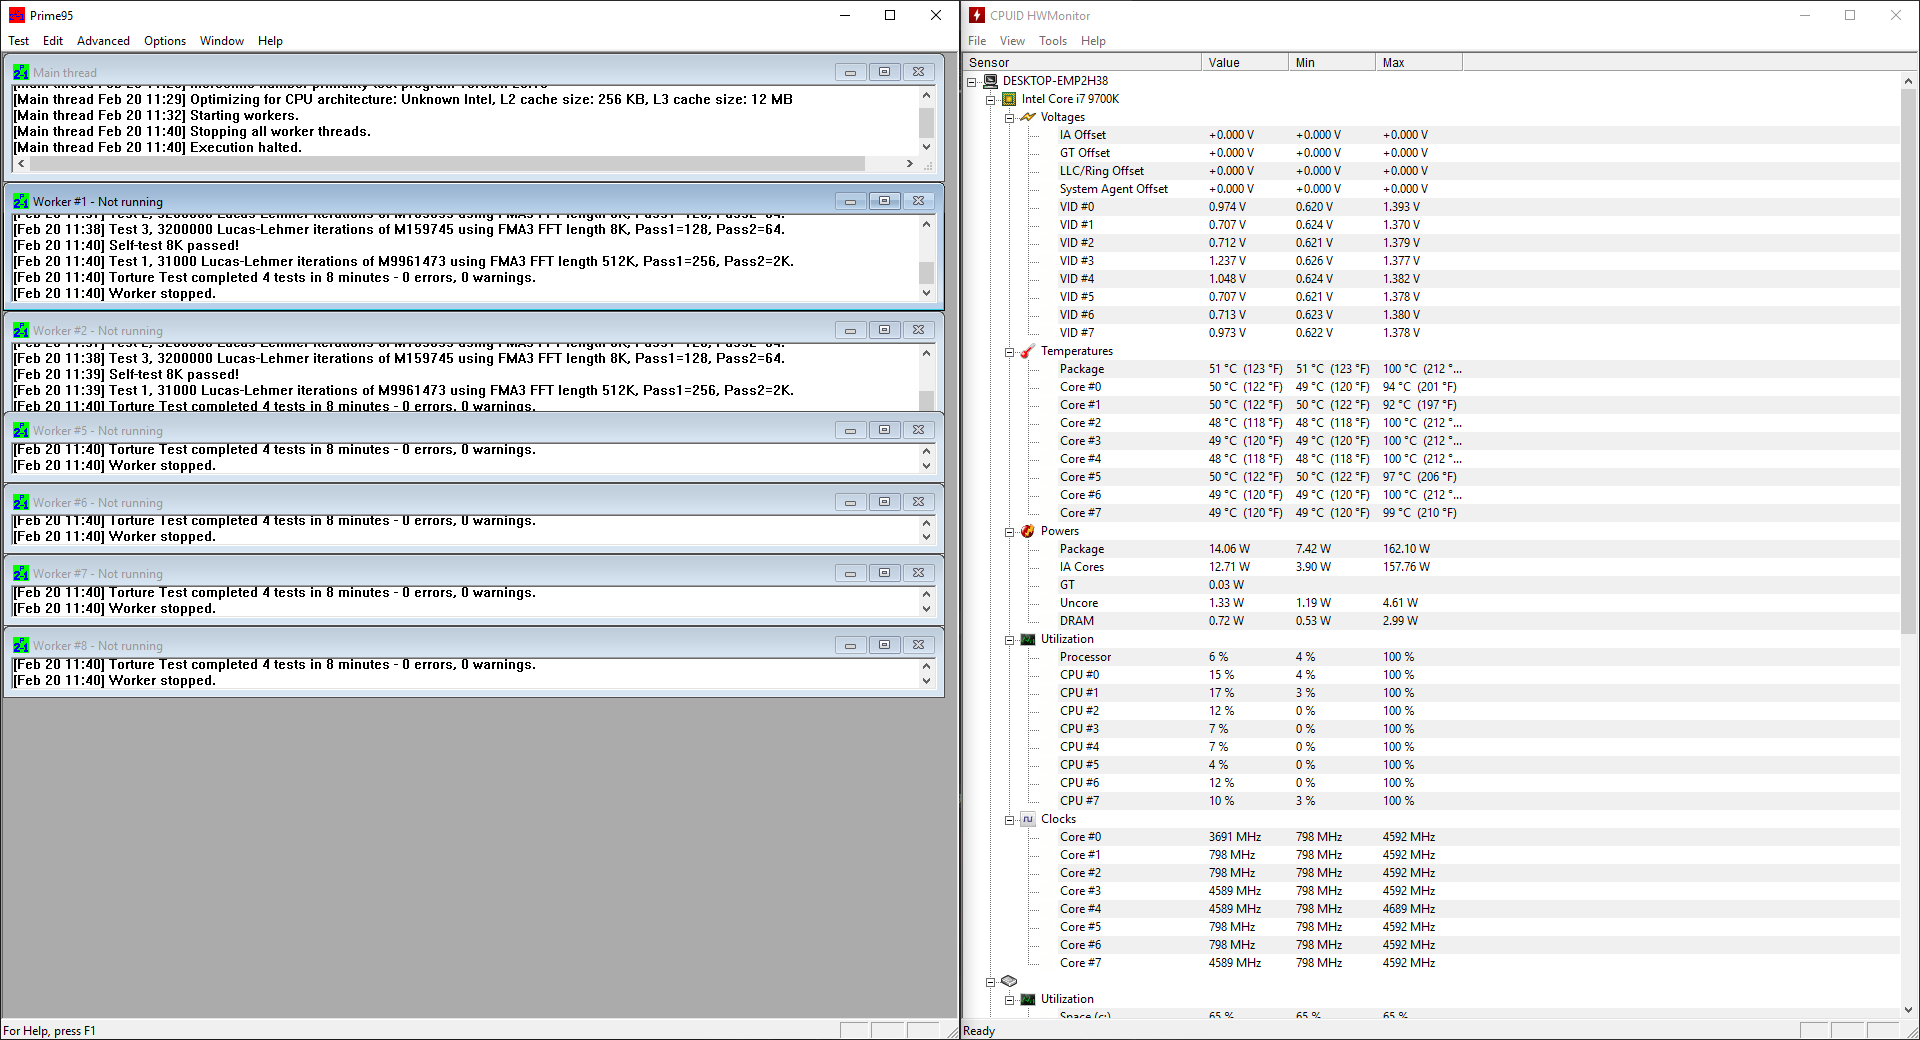Image resolution: width=1920 pixels, height=1040 pixels.
Task: Click the Voltages lightning icon
Action: [1027, 117]
